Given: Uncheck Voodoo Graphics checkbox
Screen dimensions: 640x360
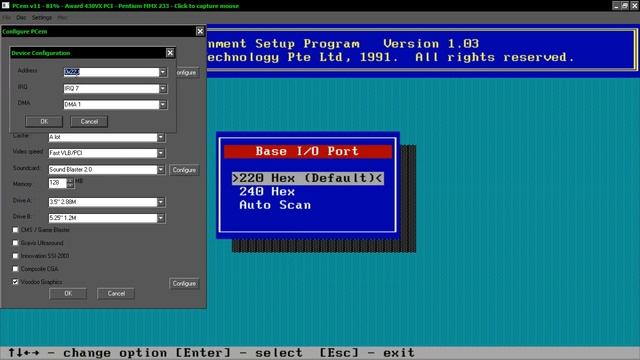Looking at the screenshot, I should [16, 282].
